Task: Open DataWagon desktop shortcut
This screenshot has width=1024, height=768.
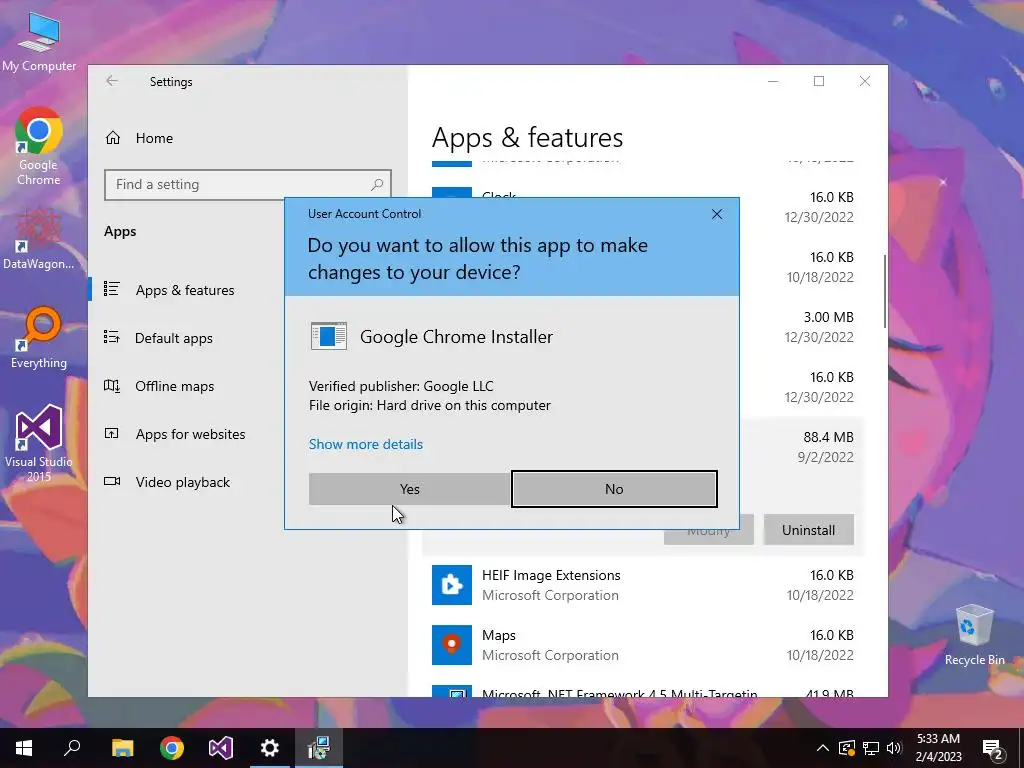Action: point(39,238)
